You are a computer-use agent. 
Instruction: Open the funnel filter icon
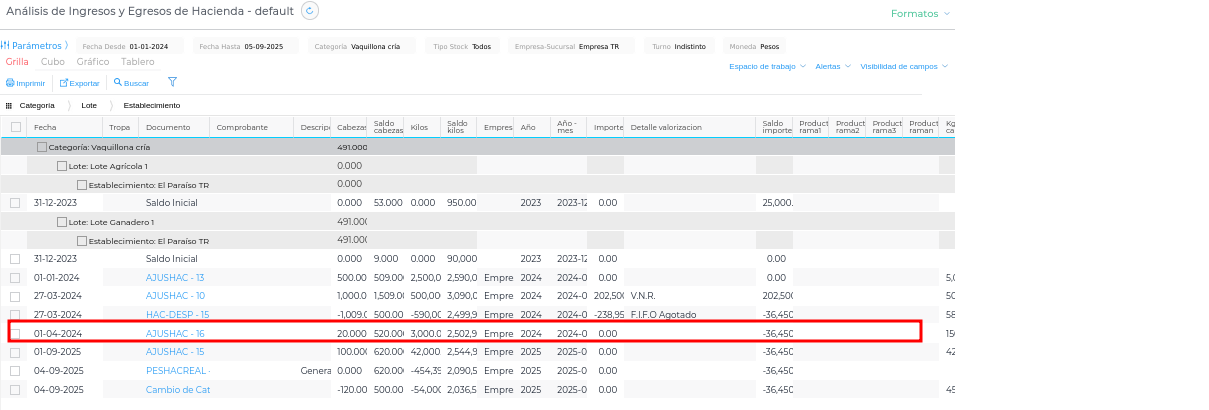coord(172,83)
